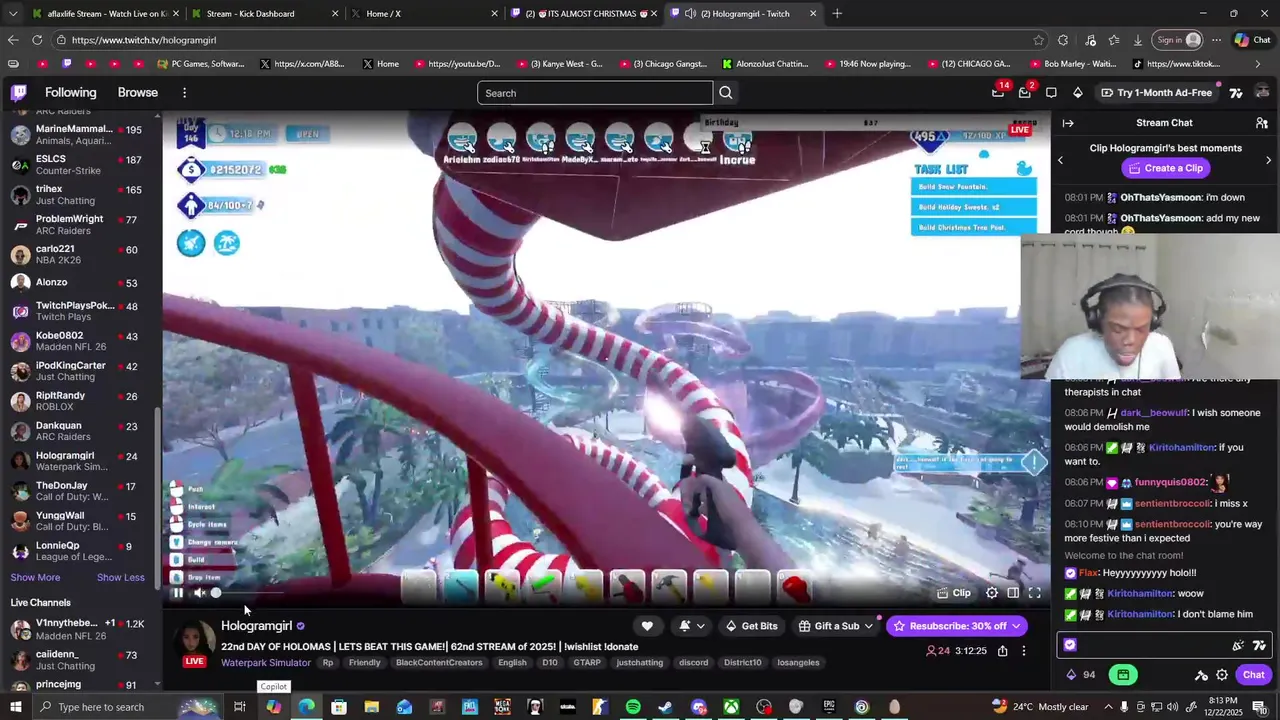Open Steam from the taskbar

(x=665, y=707)
